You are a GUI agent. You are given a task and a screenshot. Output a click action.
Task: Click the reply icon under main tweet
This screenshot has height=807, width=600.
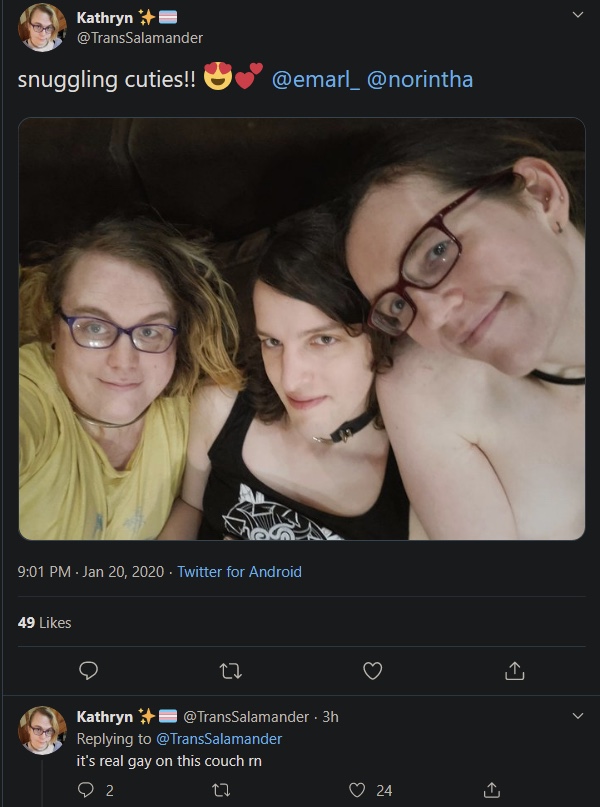pos(89,671)
